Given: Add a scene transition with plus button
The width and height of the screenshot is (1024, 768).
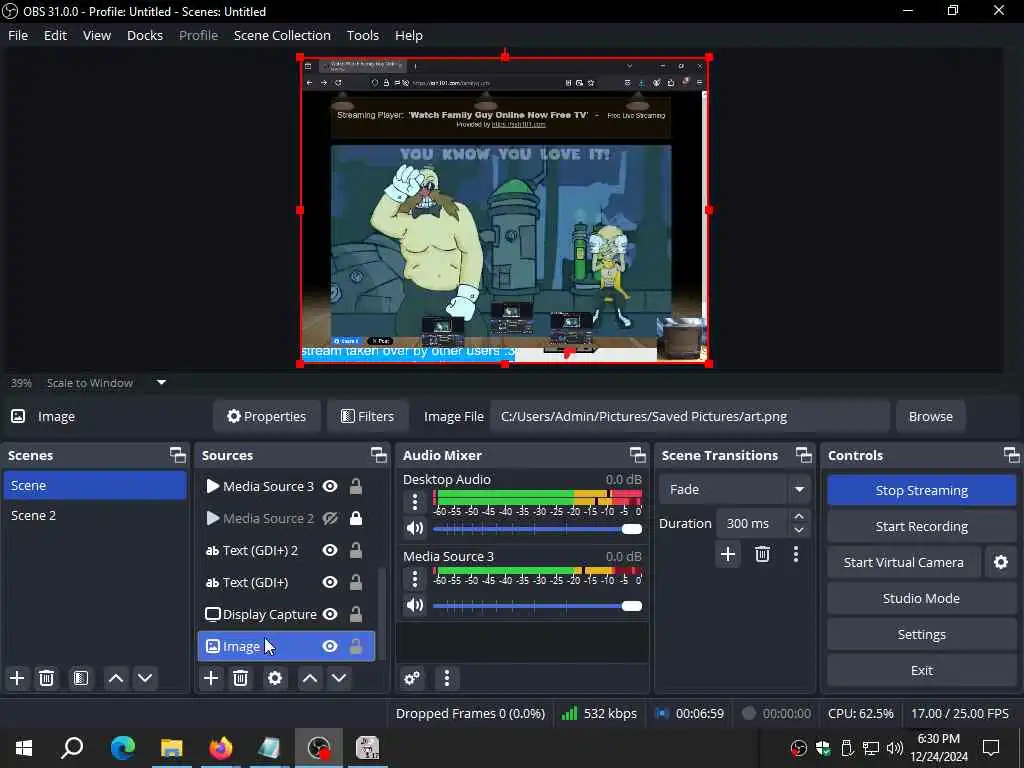Looking at the screenshot, I should (x=728, y=554).
